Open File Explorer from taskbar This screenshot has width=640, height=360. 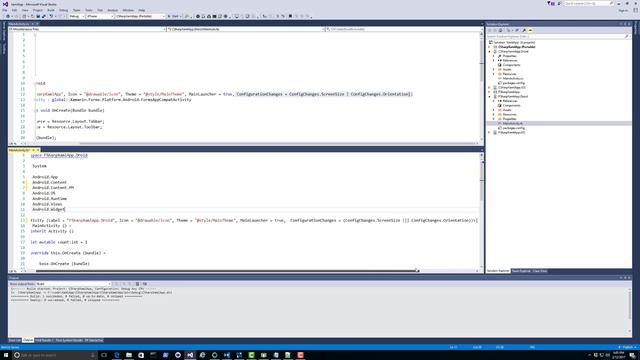tap(129, 355)
